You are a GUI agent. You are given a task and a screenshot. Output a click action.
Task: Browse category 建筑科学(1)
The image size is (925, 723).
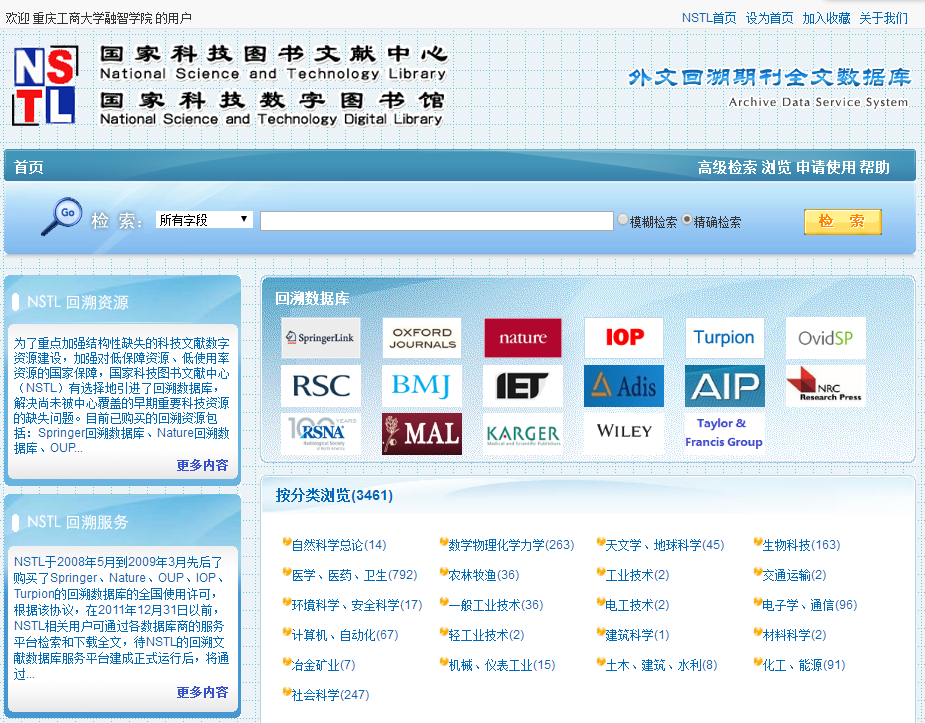(x=637, y=635)
